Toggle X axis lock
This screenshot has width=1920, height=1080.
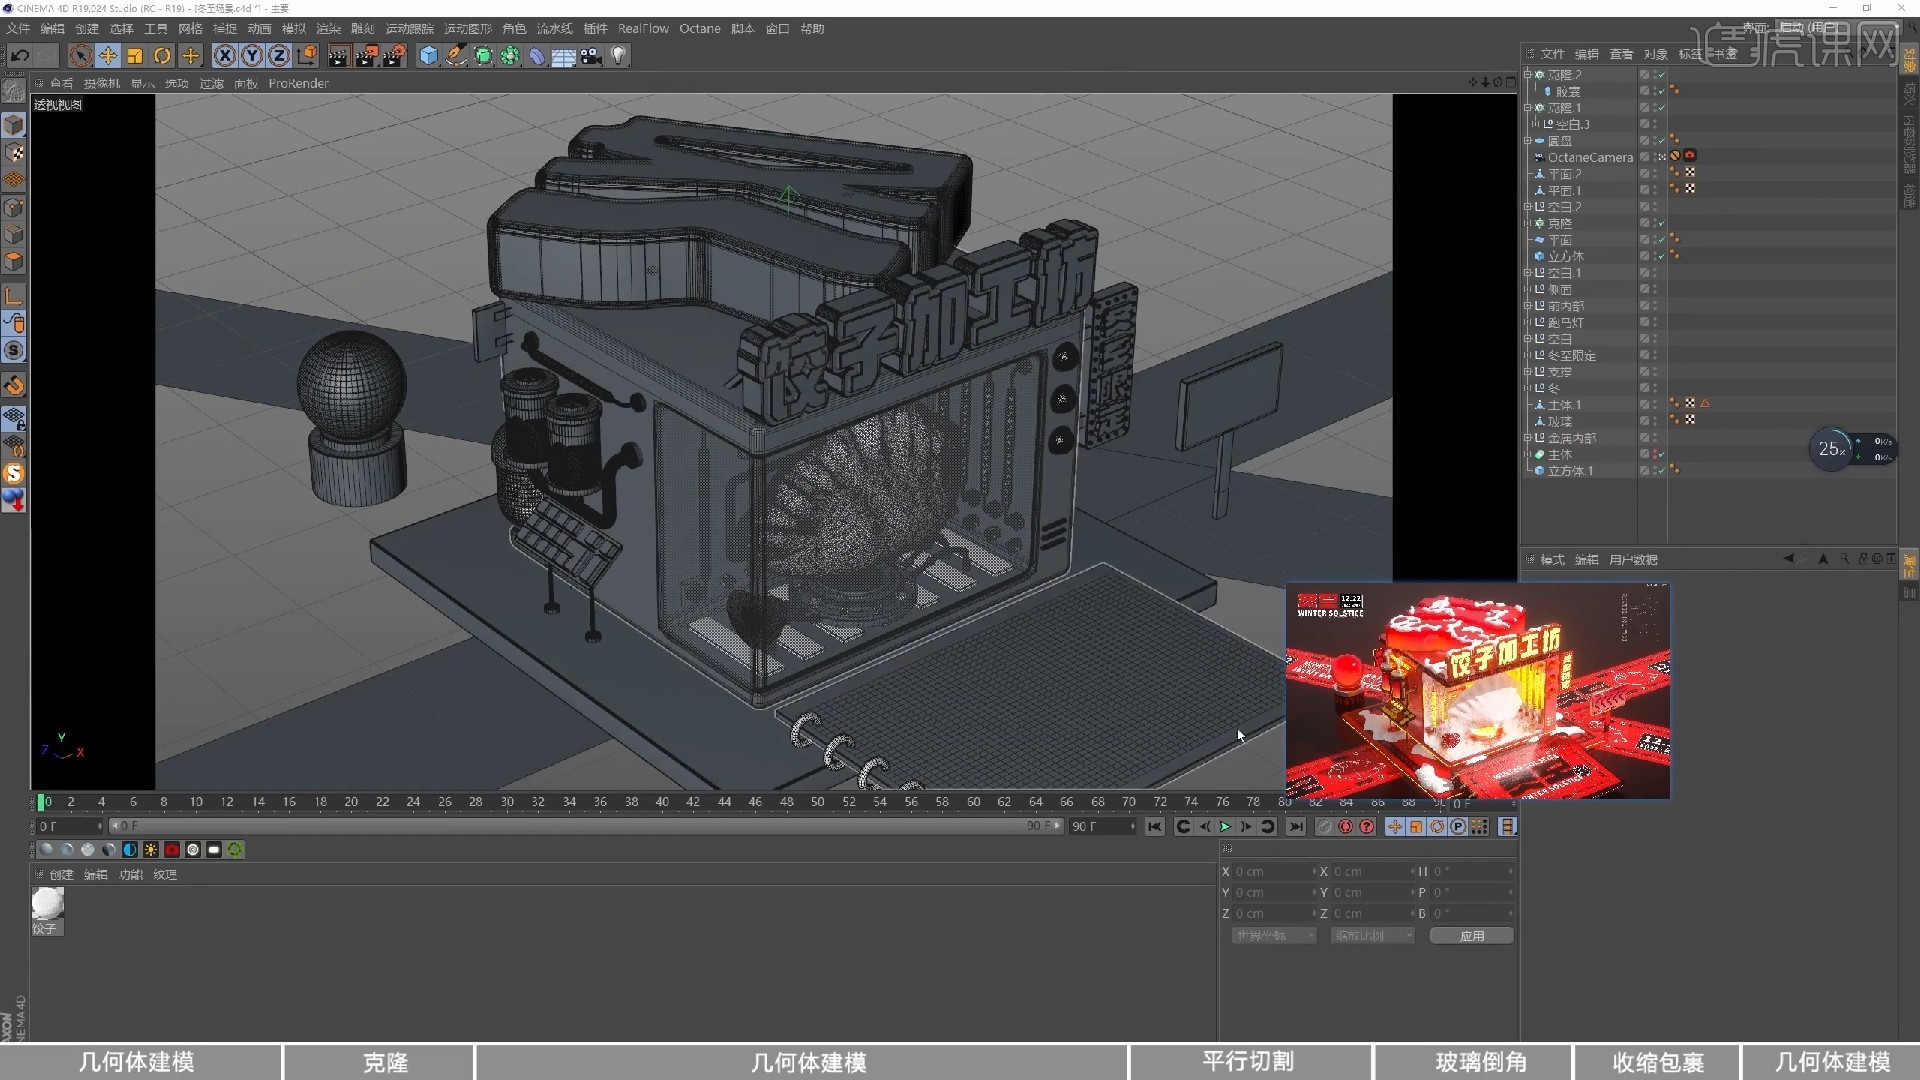coord(225,56)
